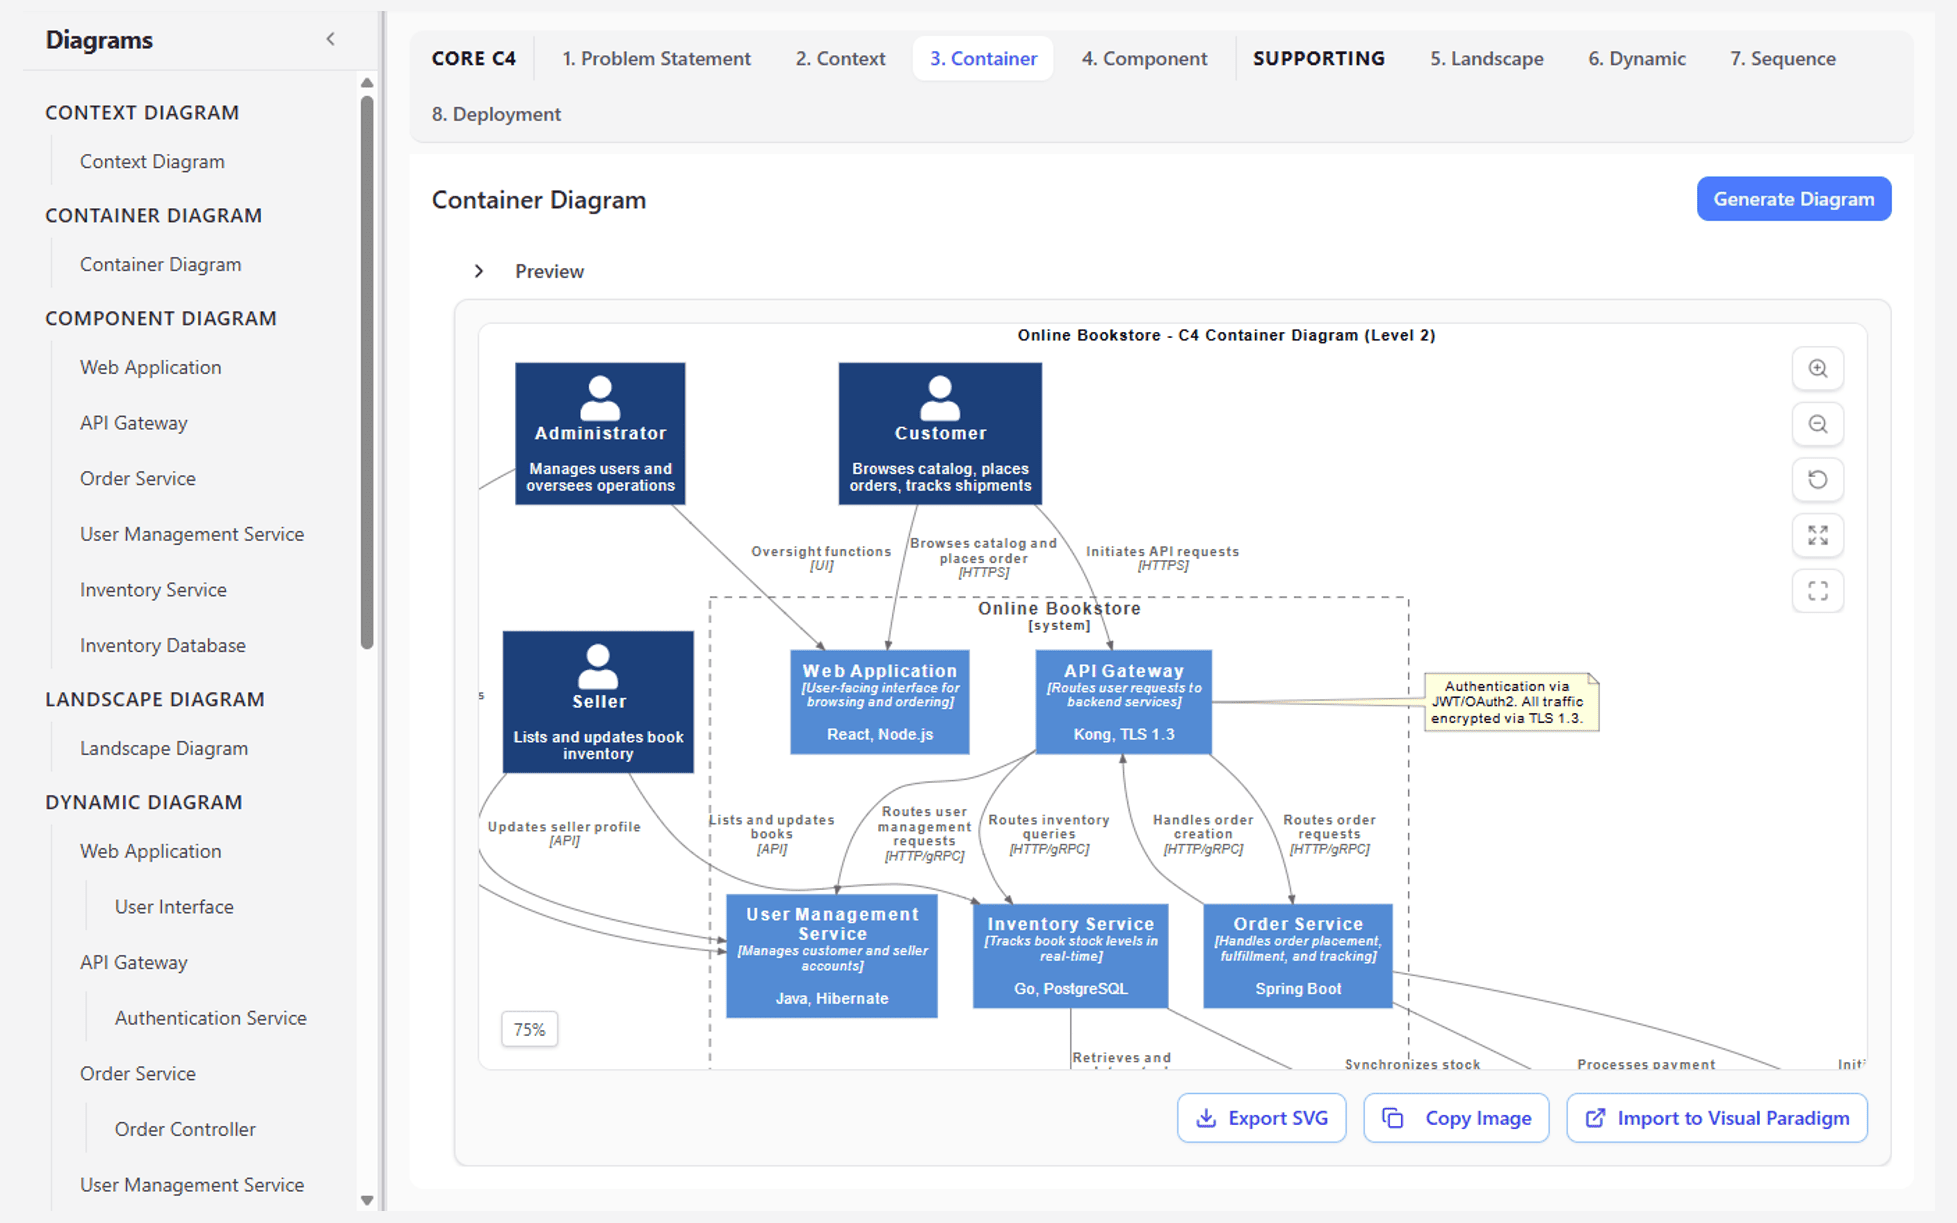Click the copy icon on Copy Image
Viewport: 1957px width, 1223px height.
[x=1393, y=1118]
